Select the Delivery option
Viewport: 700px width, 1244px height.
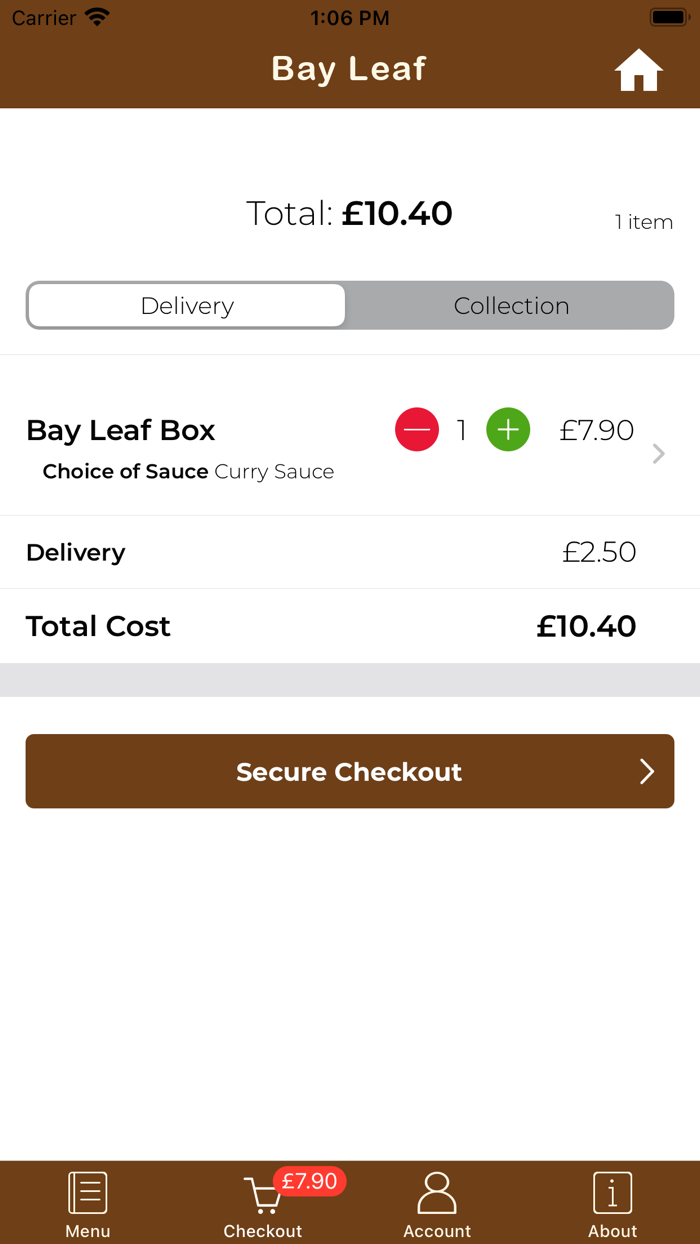click(x=186, y=305)
